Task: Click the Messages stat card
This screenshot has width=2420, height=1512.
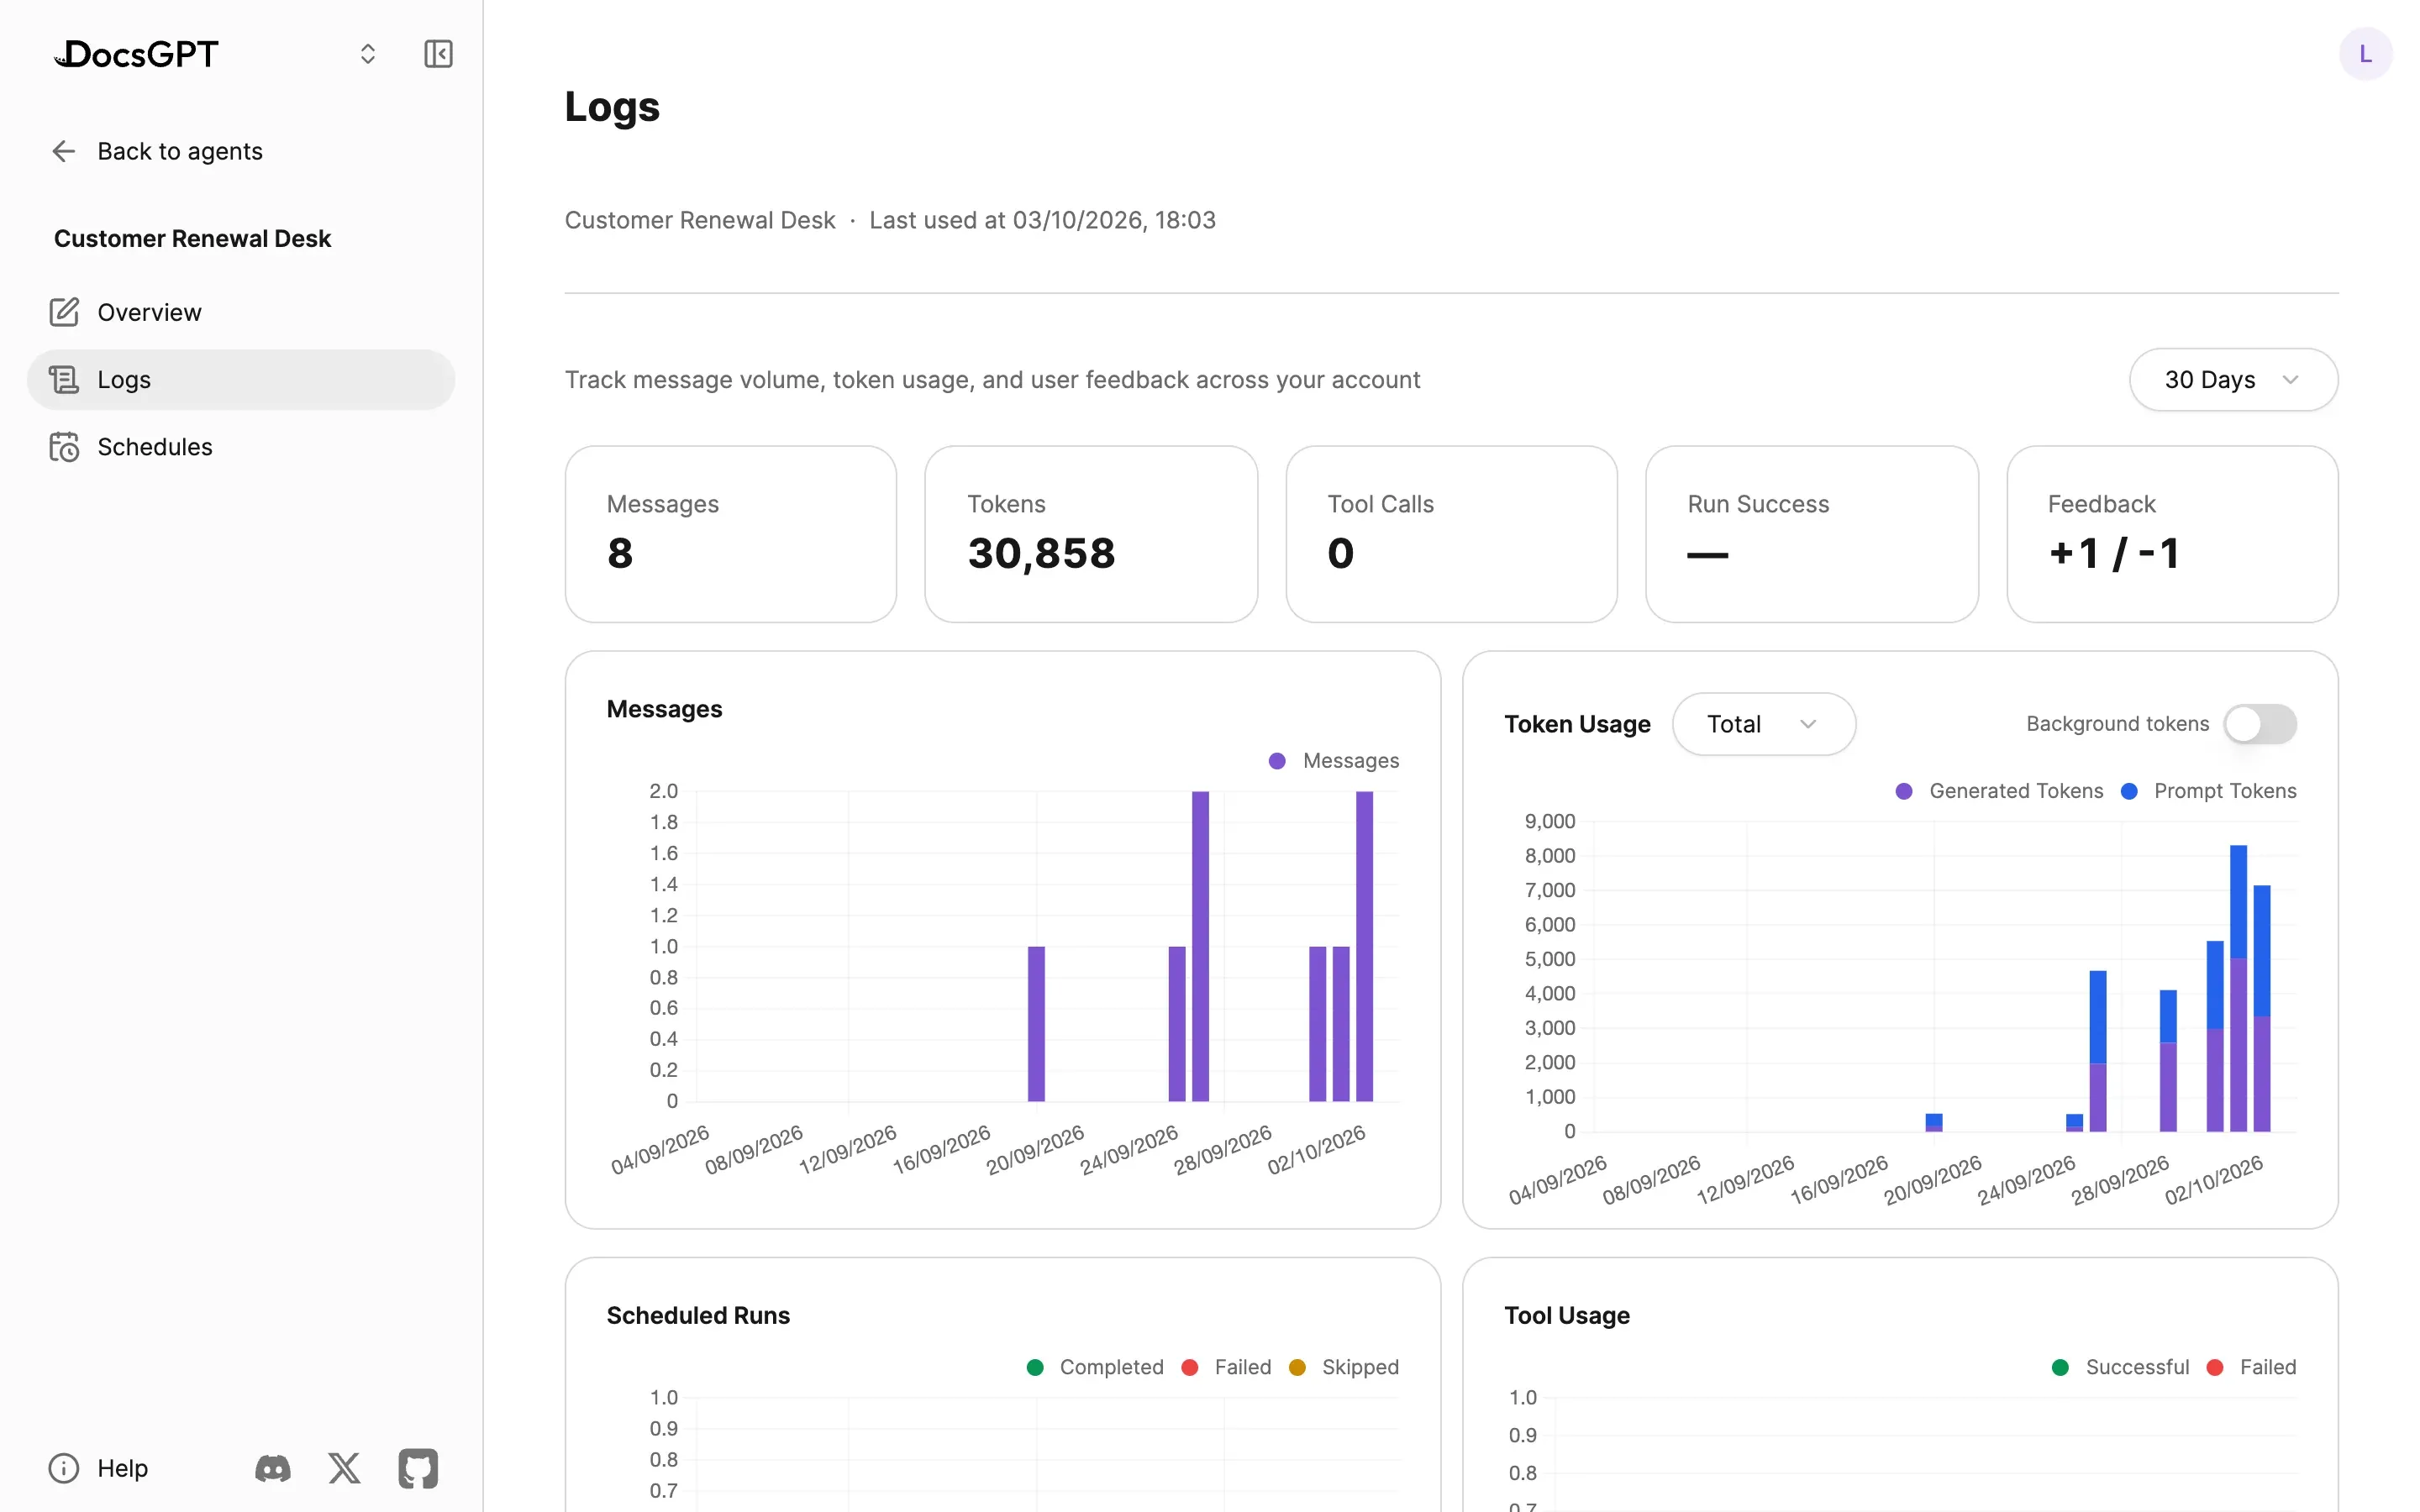Action: (x=731, y=534)
